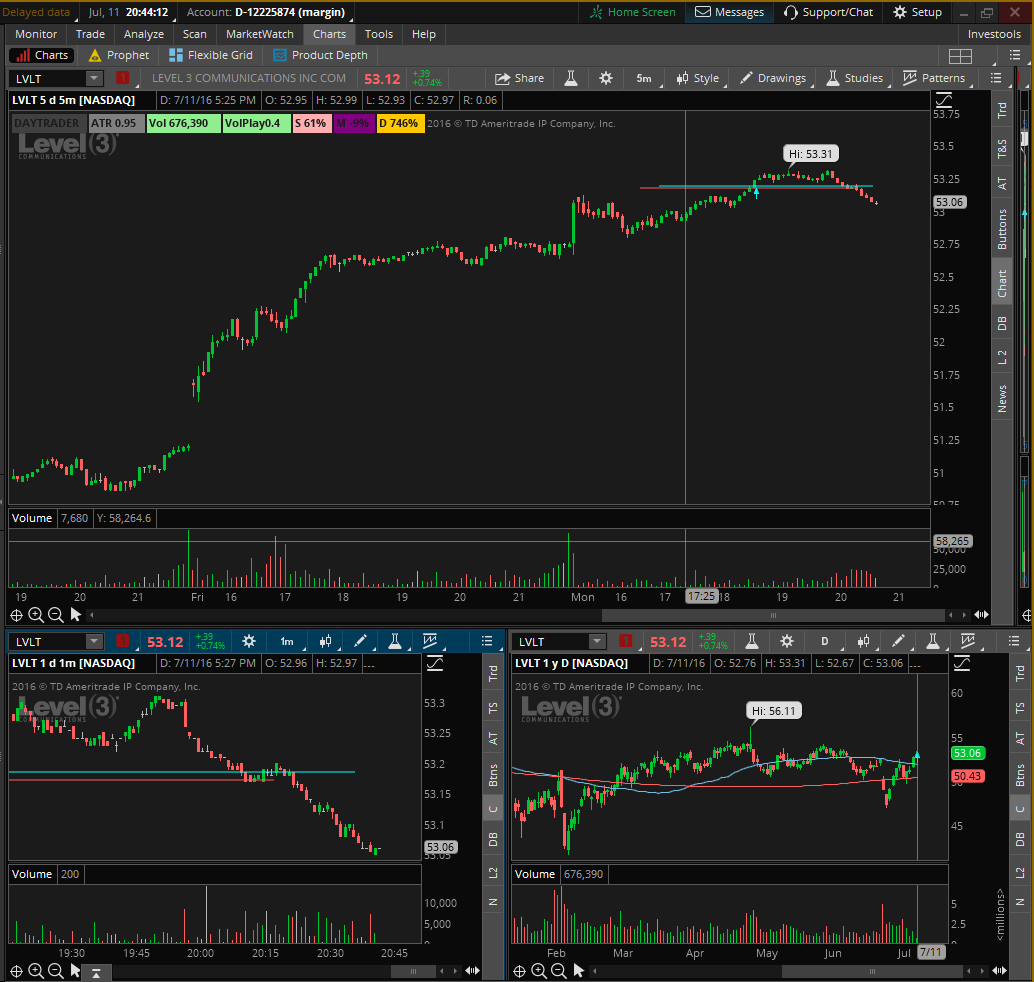Zoom in on the 1m chart
The height and width of the screenshot is (982, 1034).
(36, 971)
